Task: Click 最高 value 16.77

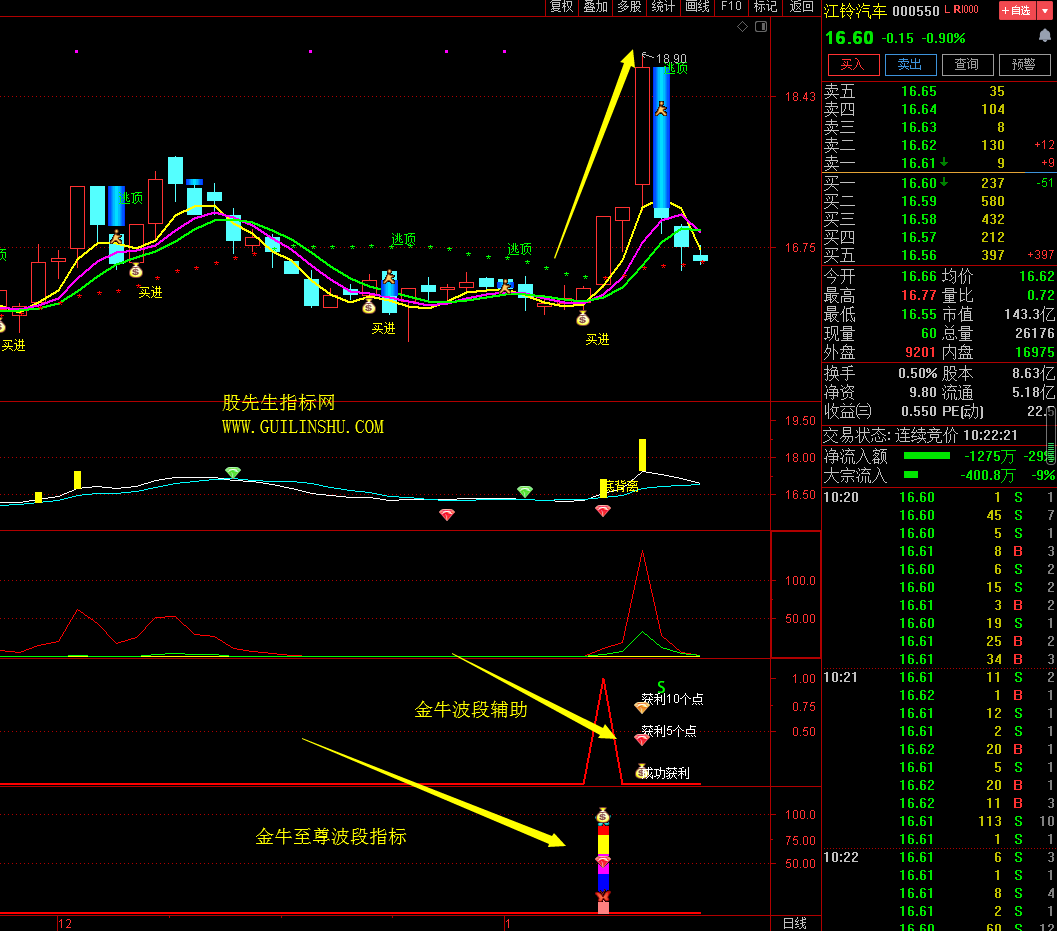Action: pos(919,295)
